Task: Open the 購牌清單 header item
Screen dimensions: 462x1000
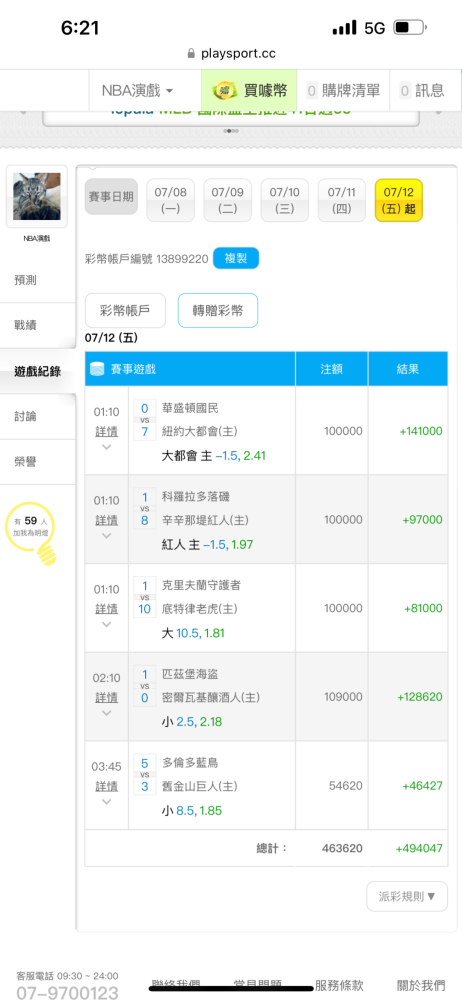Action: (x=343, y=91)
